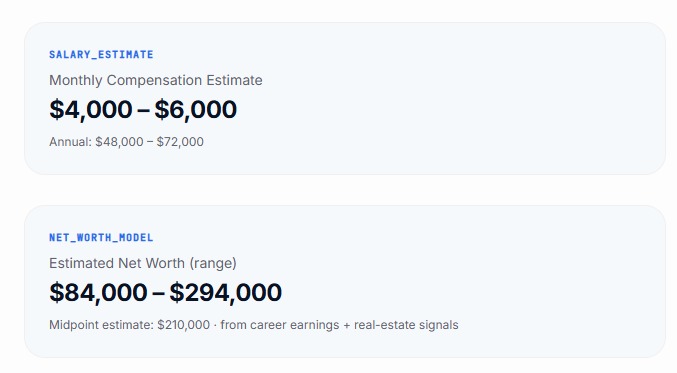Click the $84,000 – $294,000 net worth figure
This screenshot has width=677, height=373.
[165, 292]
